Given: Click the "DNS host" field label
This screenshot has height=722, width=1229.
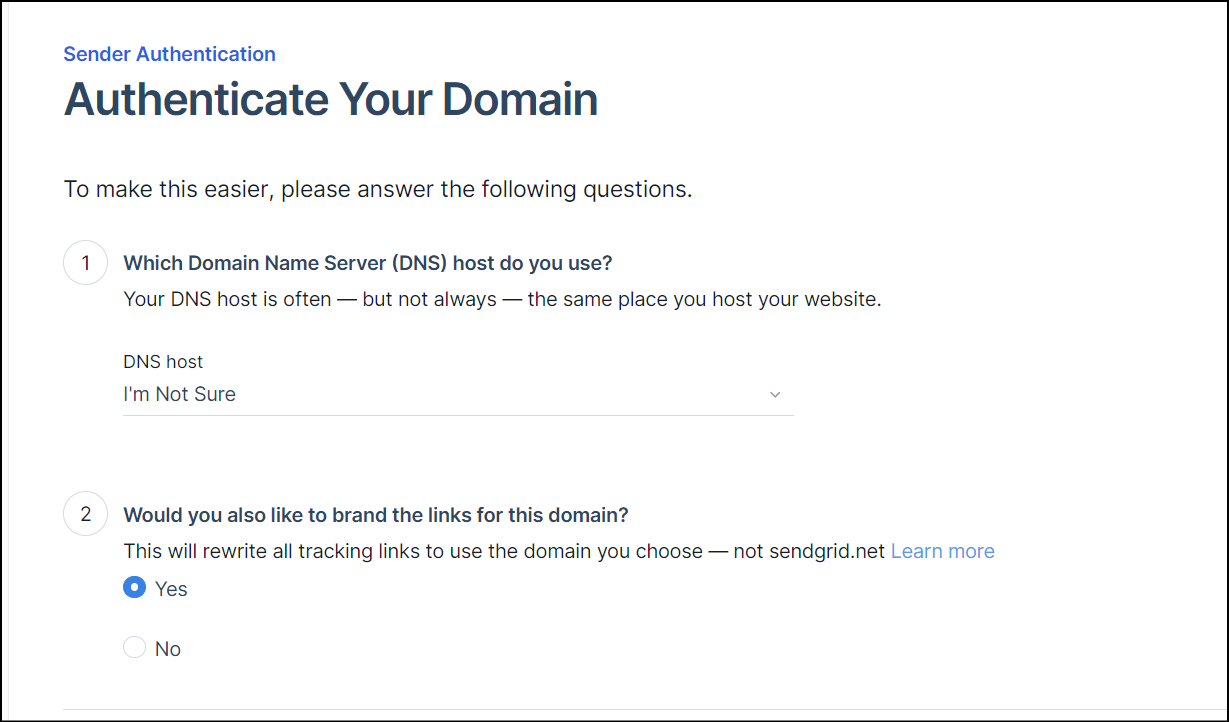Looking at the screenshot, I should point(163,362).
